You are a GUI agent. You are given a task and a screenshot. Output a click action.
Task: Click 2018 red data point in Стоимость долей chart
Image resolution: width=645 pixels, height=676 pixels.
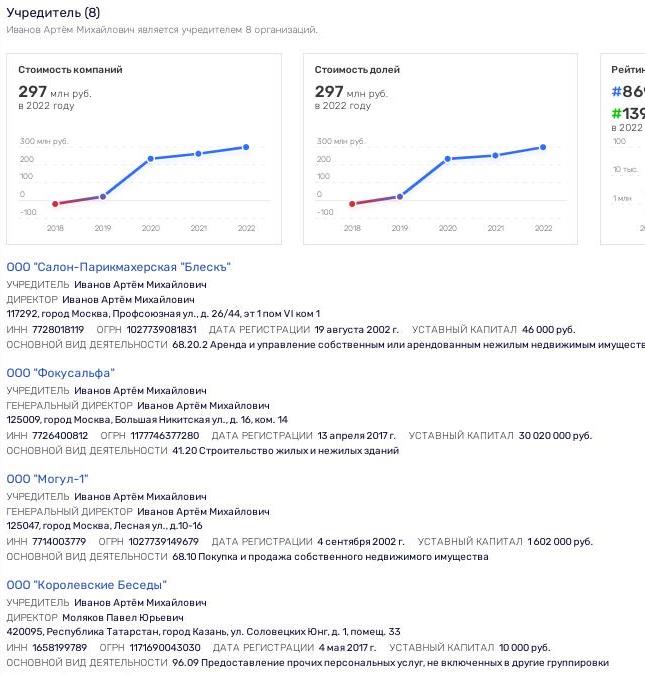pos(352,204)
